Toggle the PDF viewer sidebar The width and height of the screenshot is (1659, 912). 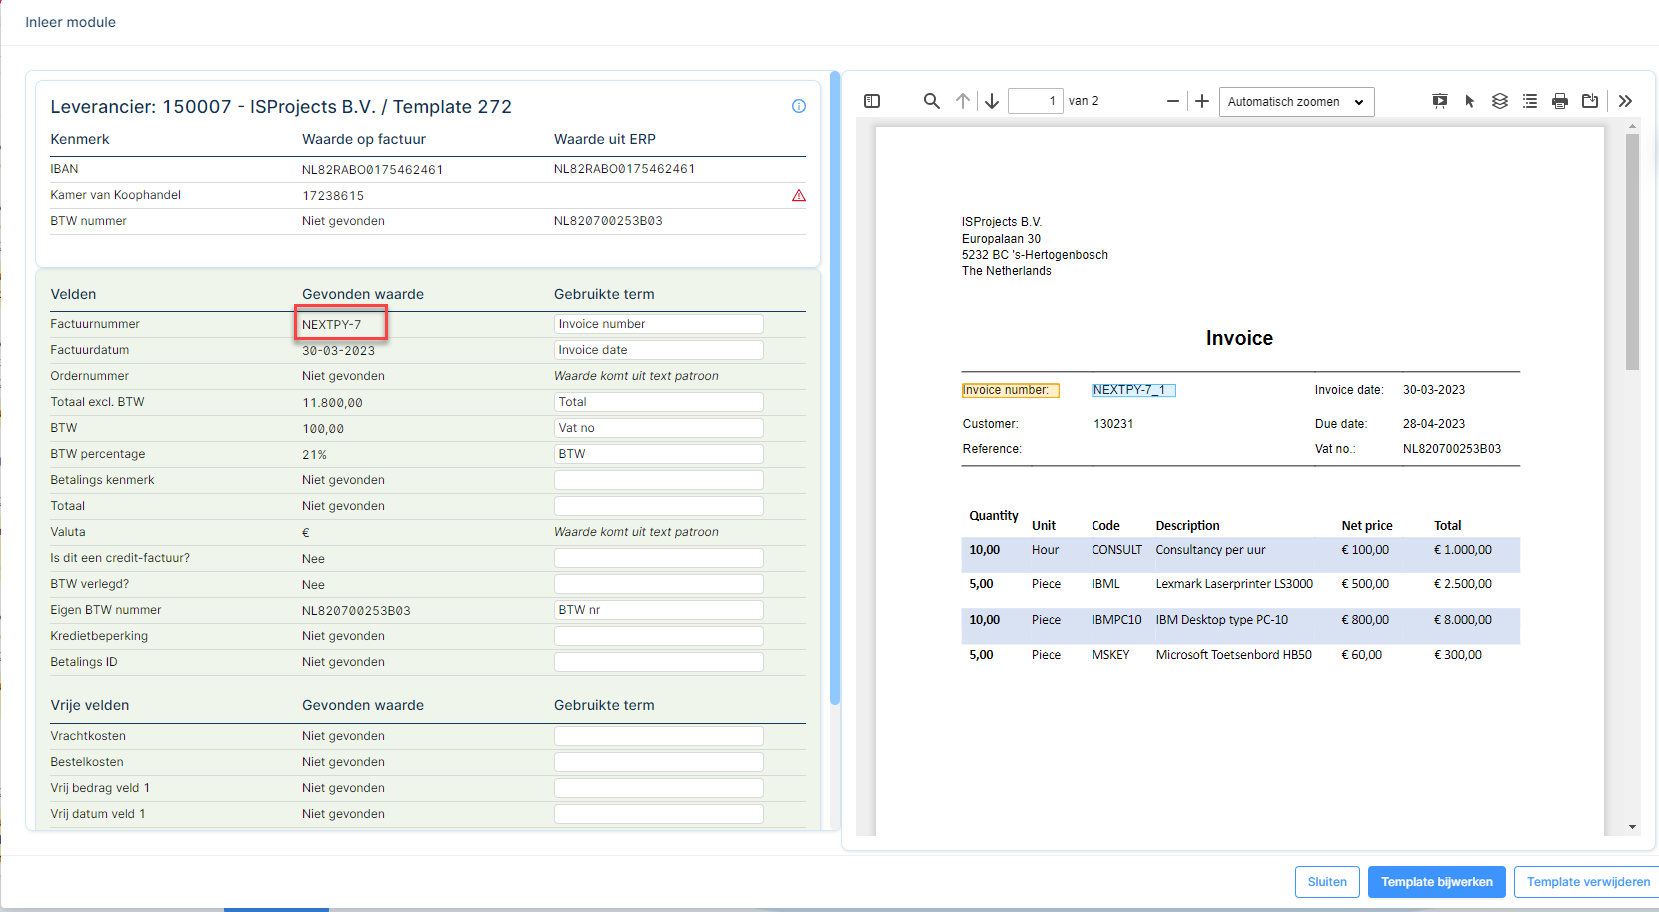click(x=872, y=101)
